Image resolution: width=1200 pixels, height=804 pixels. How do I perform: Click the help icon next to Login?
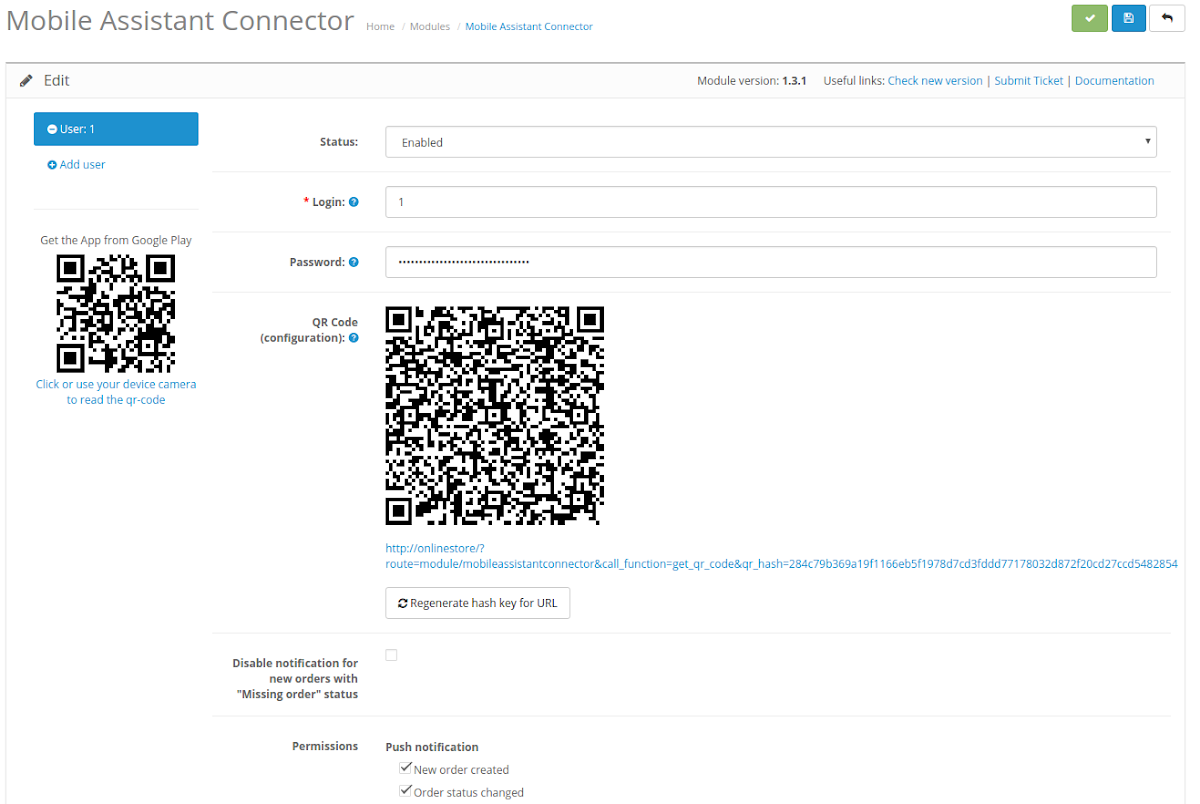[353, 202]
